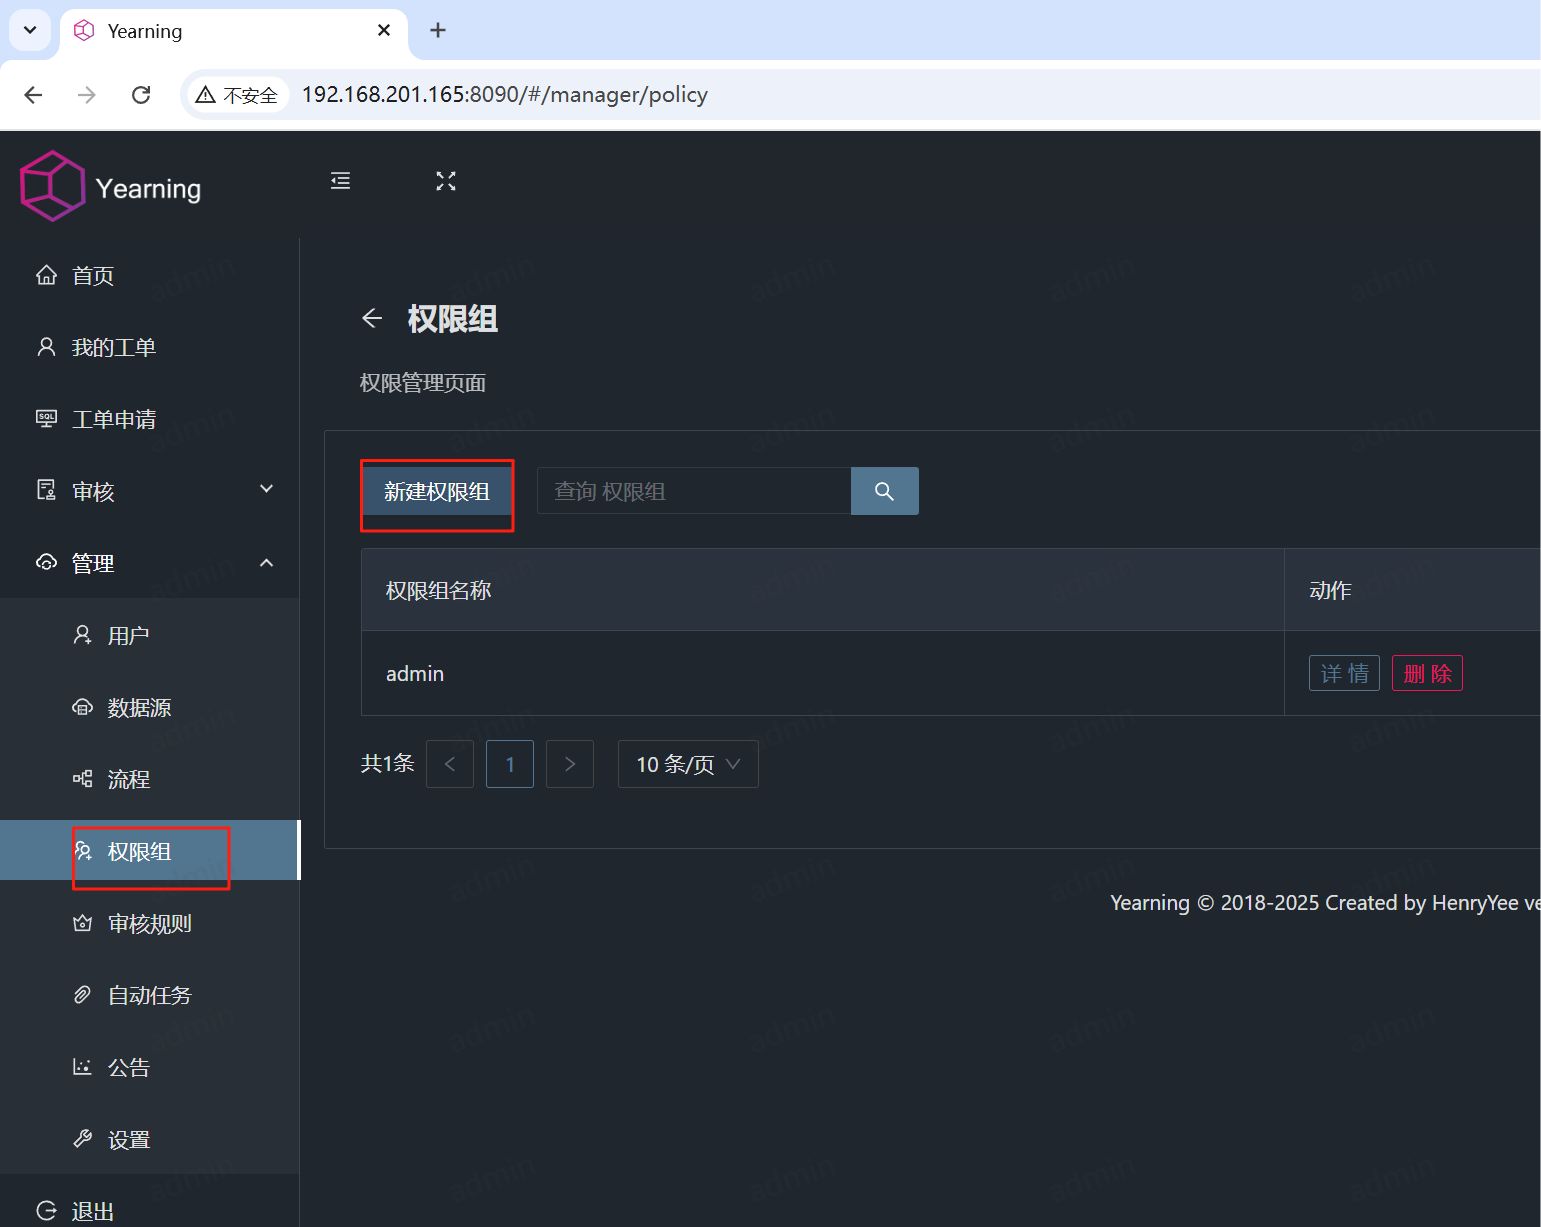Toggle fullscreen with the expand icon
The image size is (1541, 1227).
[x=446, y=181]
